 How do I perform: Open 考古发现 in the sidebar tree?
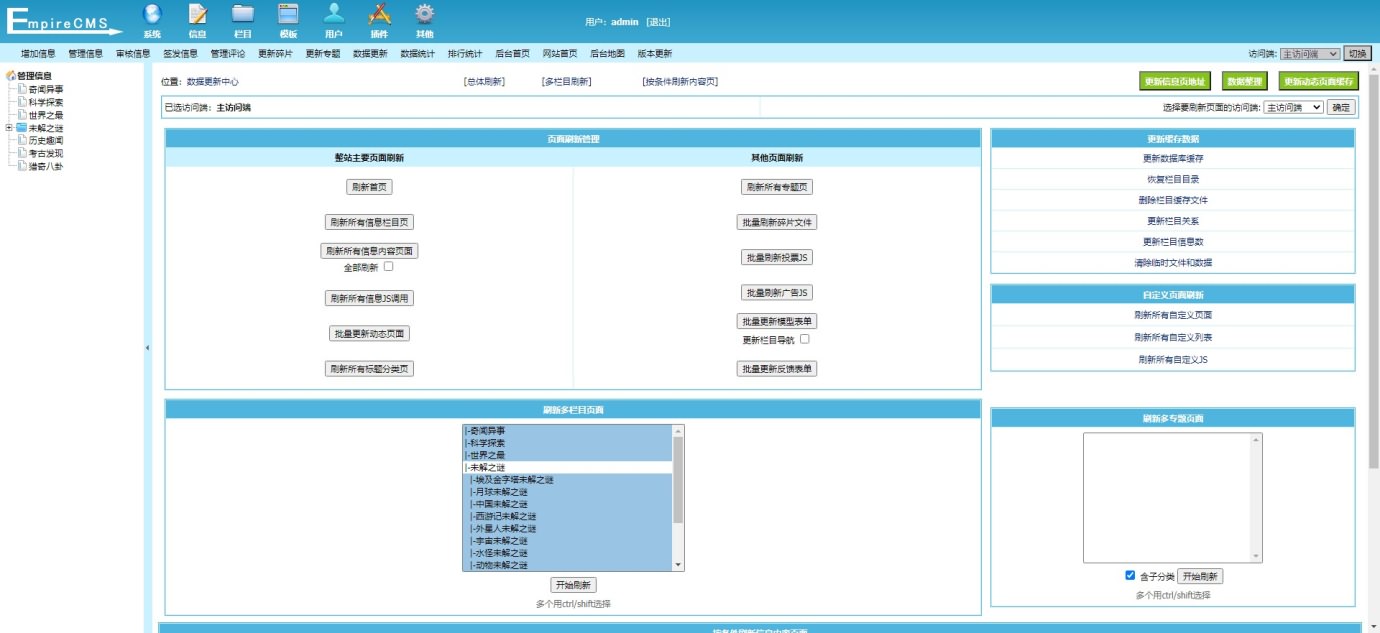point(46,154)
